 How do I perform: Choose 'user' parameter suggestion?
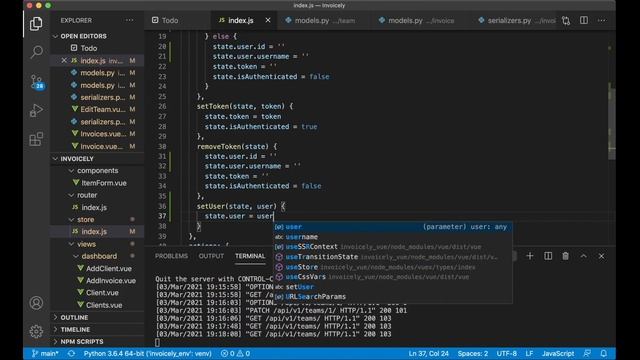(393, 227)
